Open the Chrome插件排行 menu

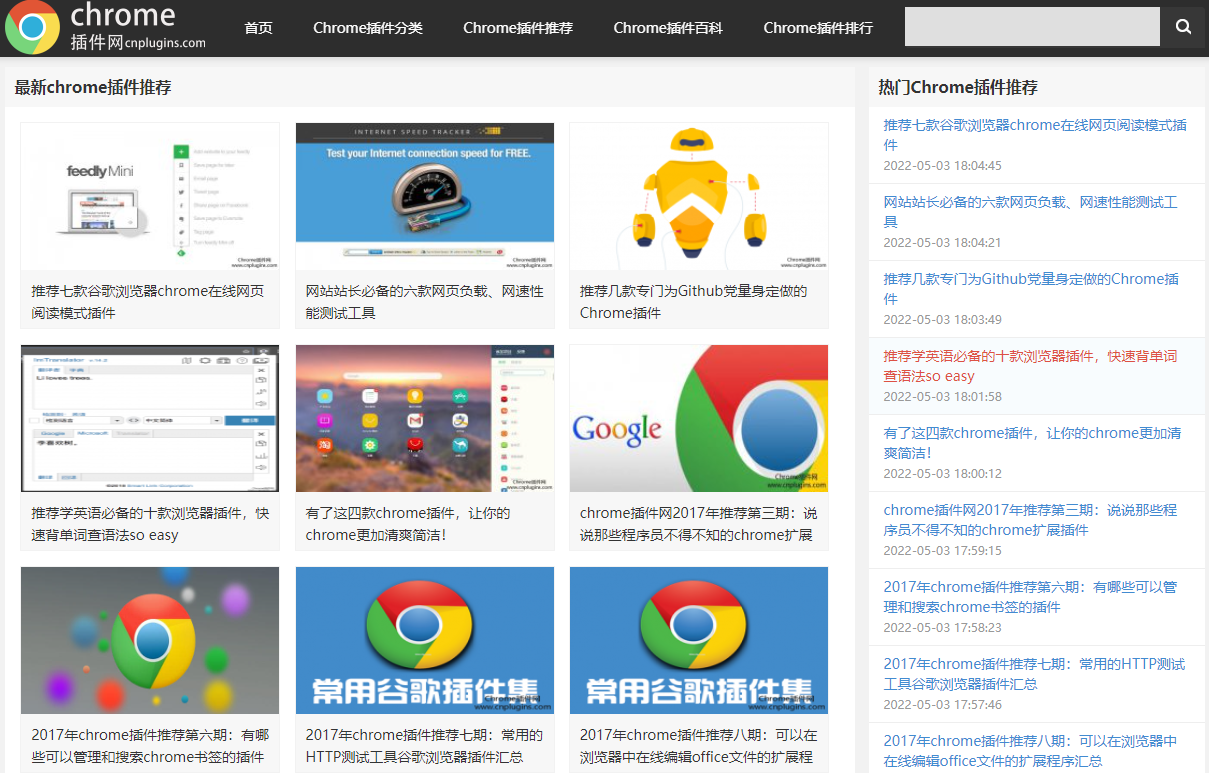[818, 28]
